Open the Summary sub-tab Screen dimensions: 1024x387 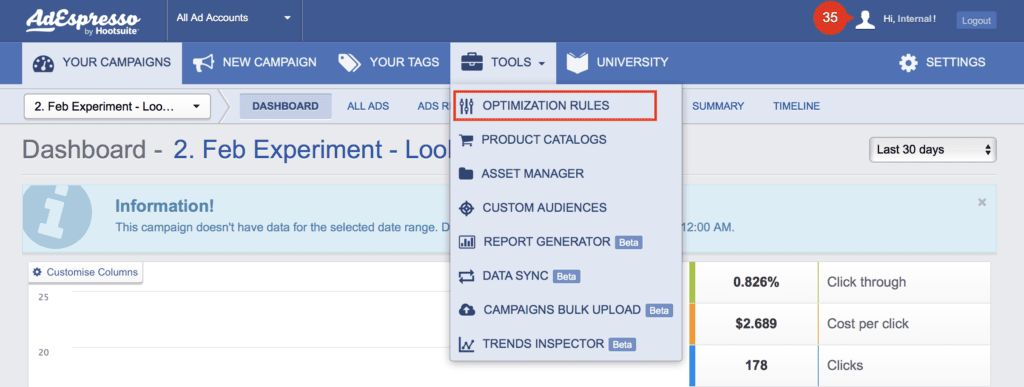coord(718,106)
